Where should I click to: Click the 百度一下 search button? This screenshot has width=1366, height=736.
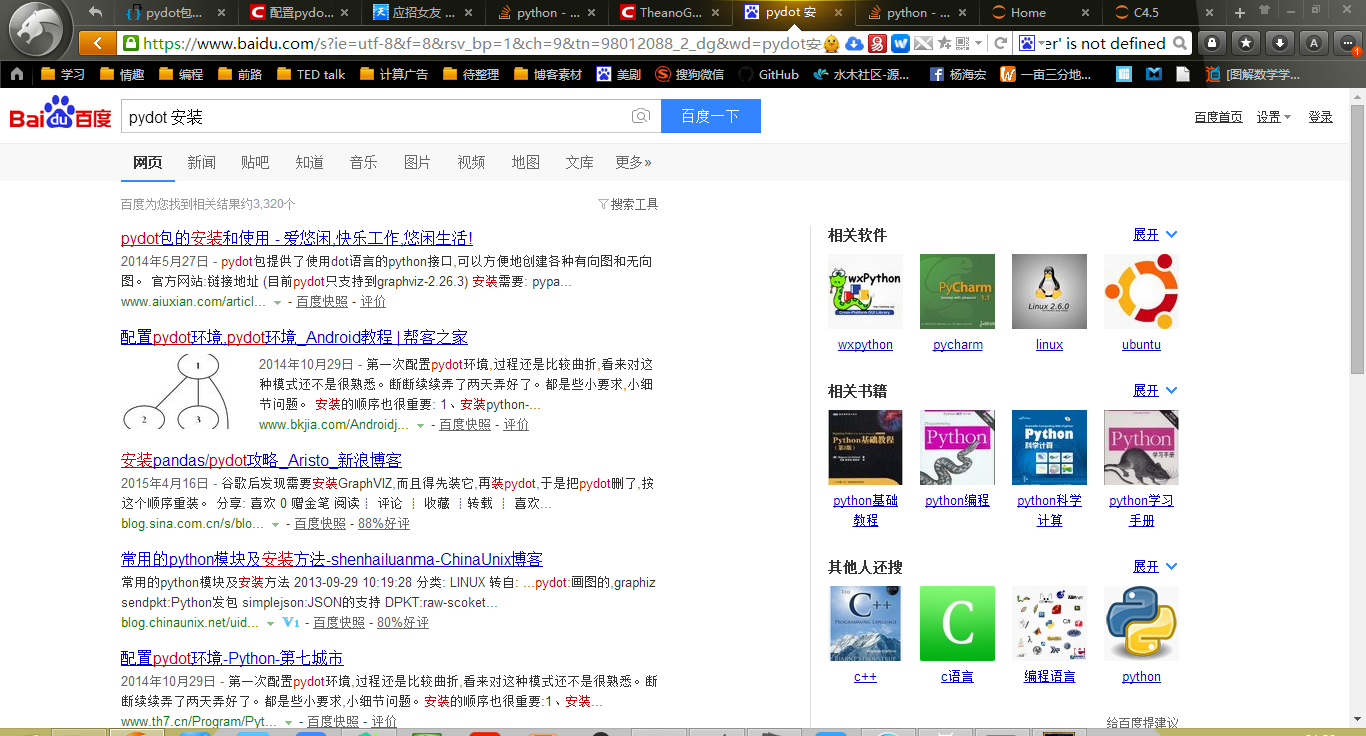click(710, 116)
